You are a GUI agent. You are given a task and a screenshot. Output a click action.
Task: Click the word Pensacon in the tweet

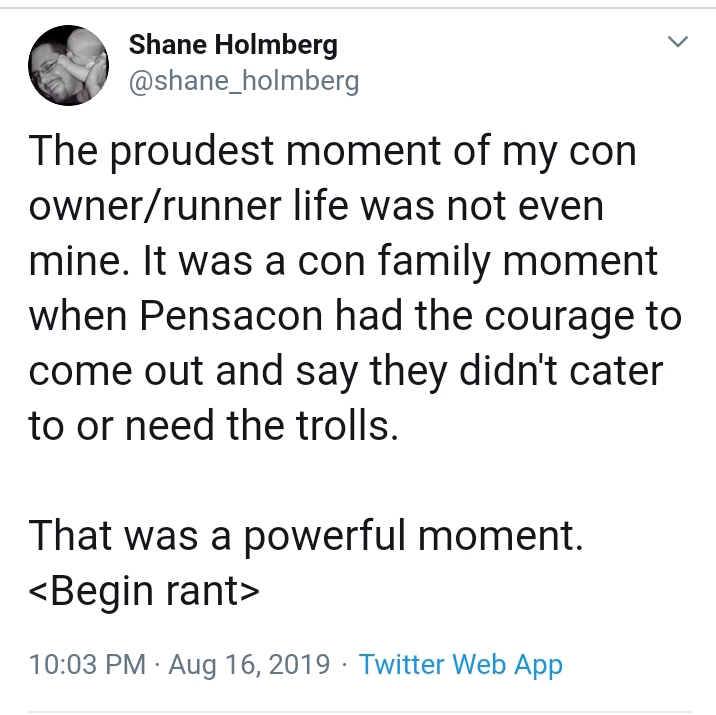pos(231,315)
